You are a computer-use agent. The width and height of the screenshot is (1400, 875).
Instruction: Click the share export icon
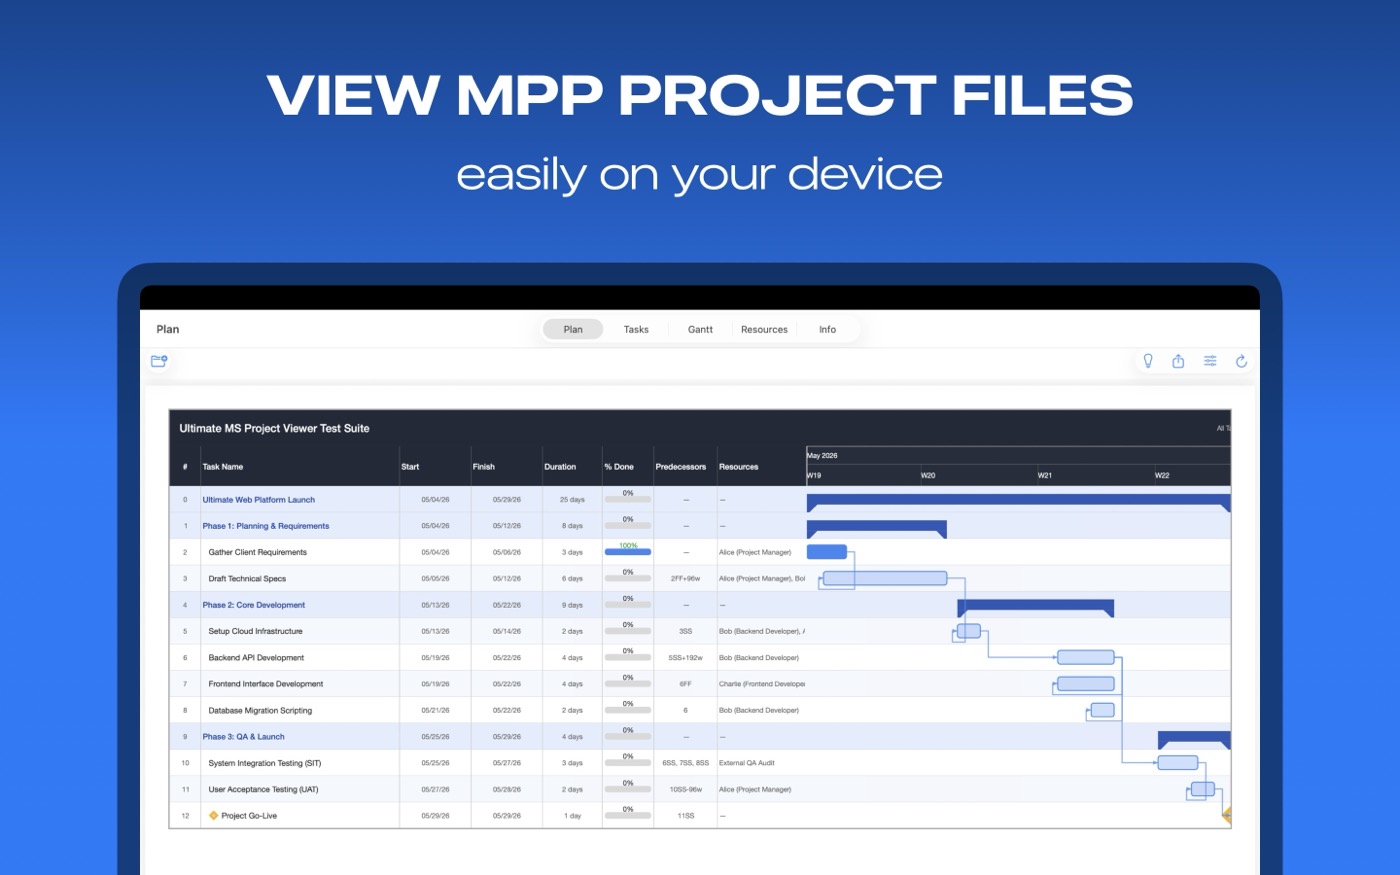(x=1178, y=361)
